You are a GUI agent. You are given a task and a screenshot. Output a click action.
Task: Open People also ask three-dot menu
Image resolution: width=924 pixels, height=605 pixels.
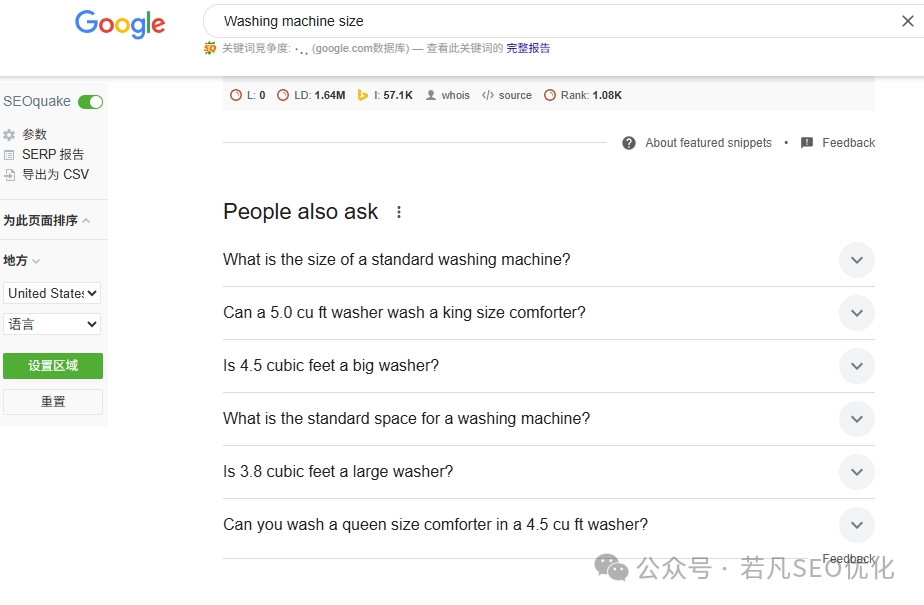pos(399,212)
